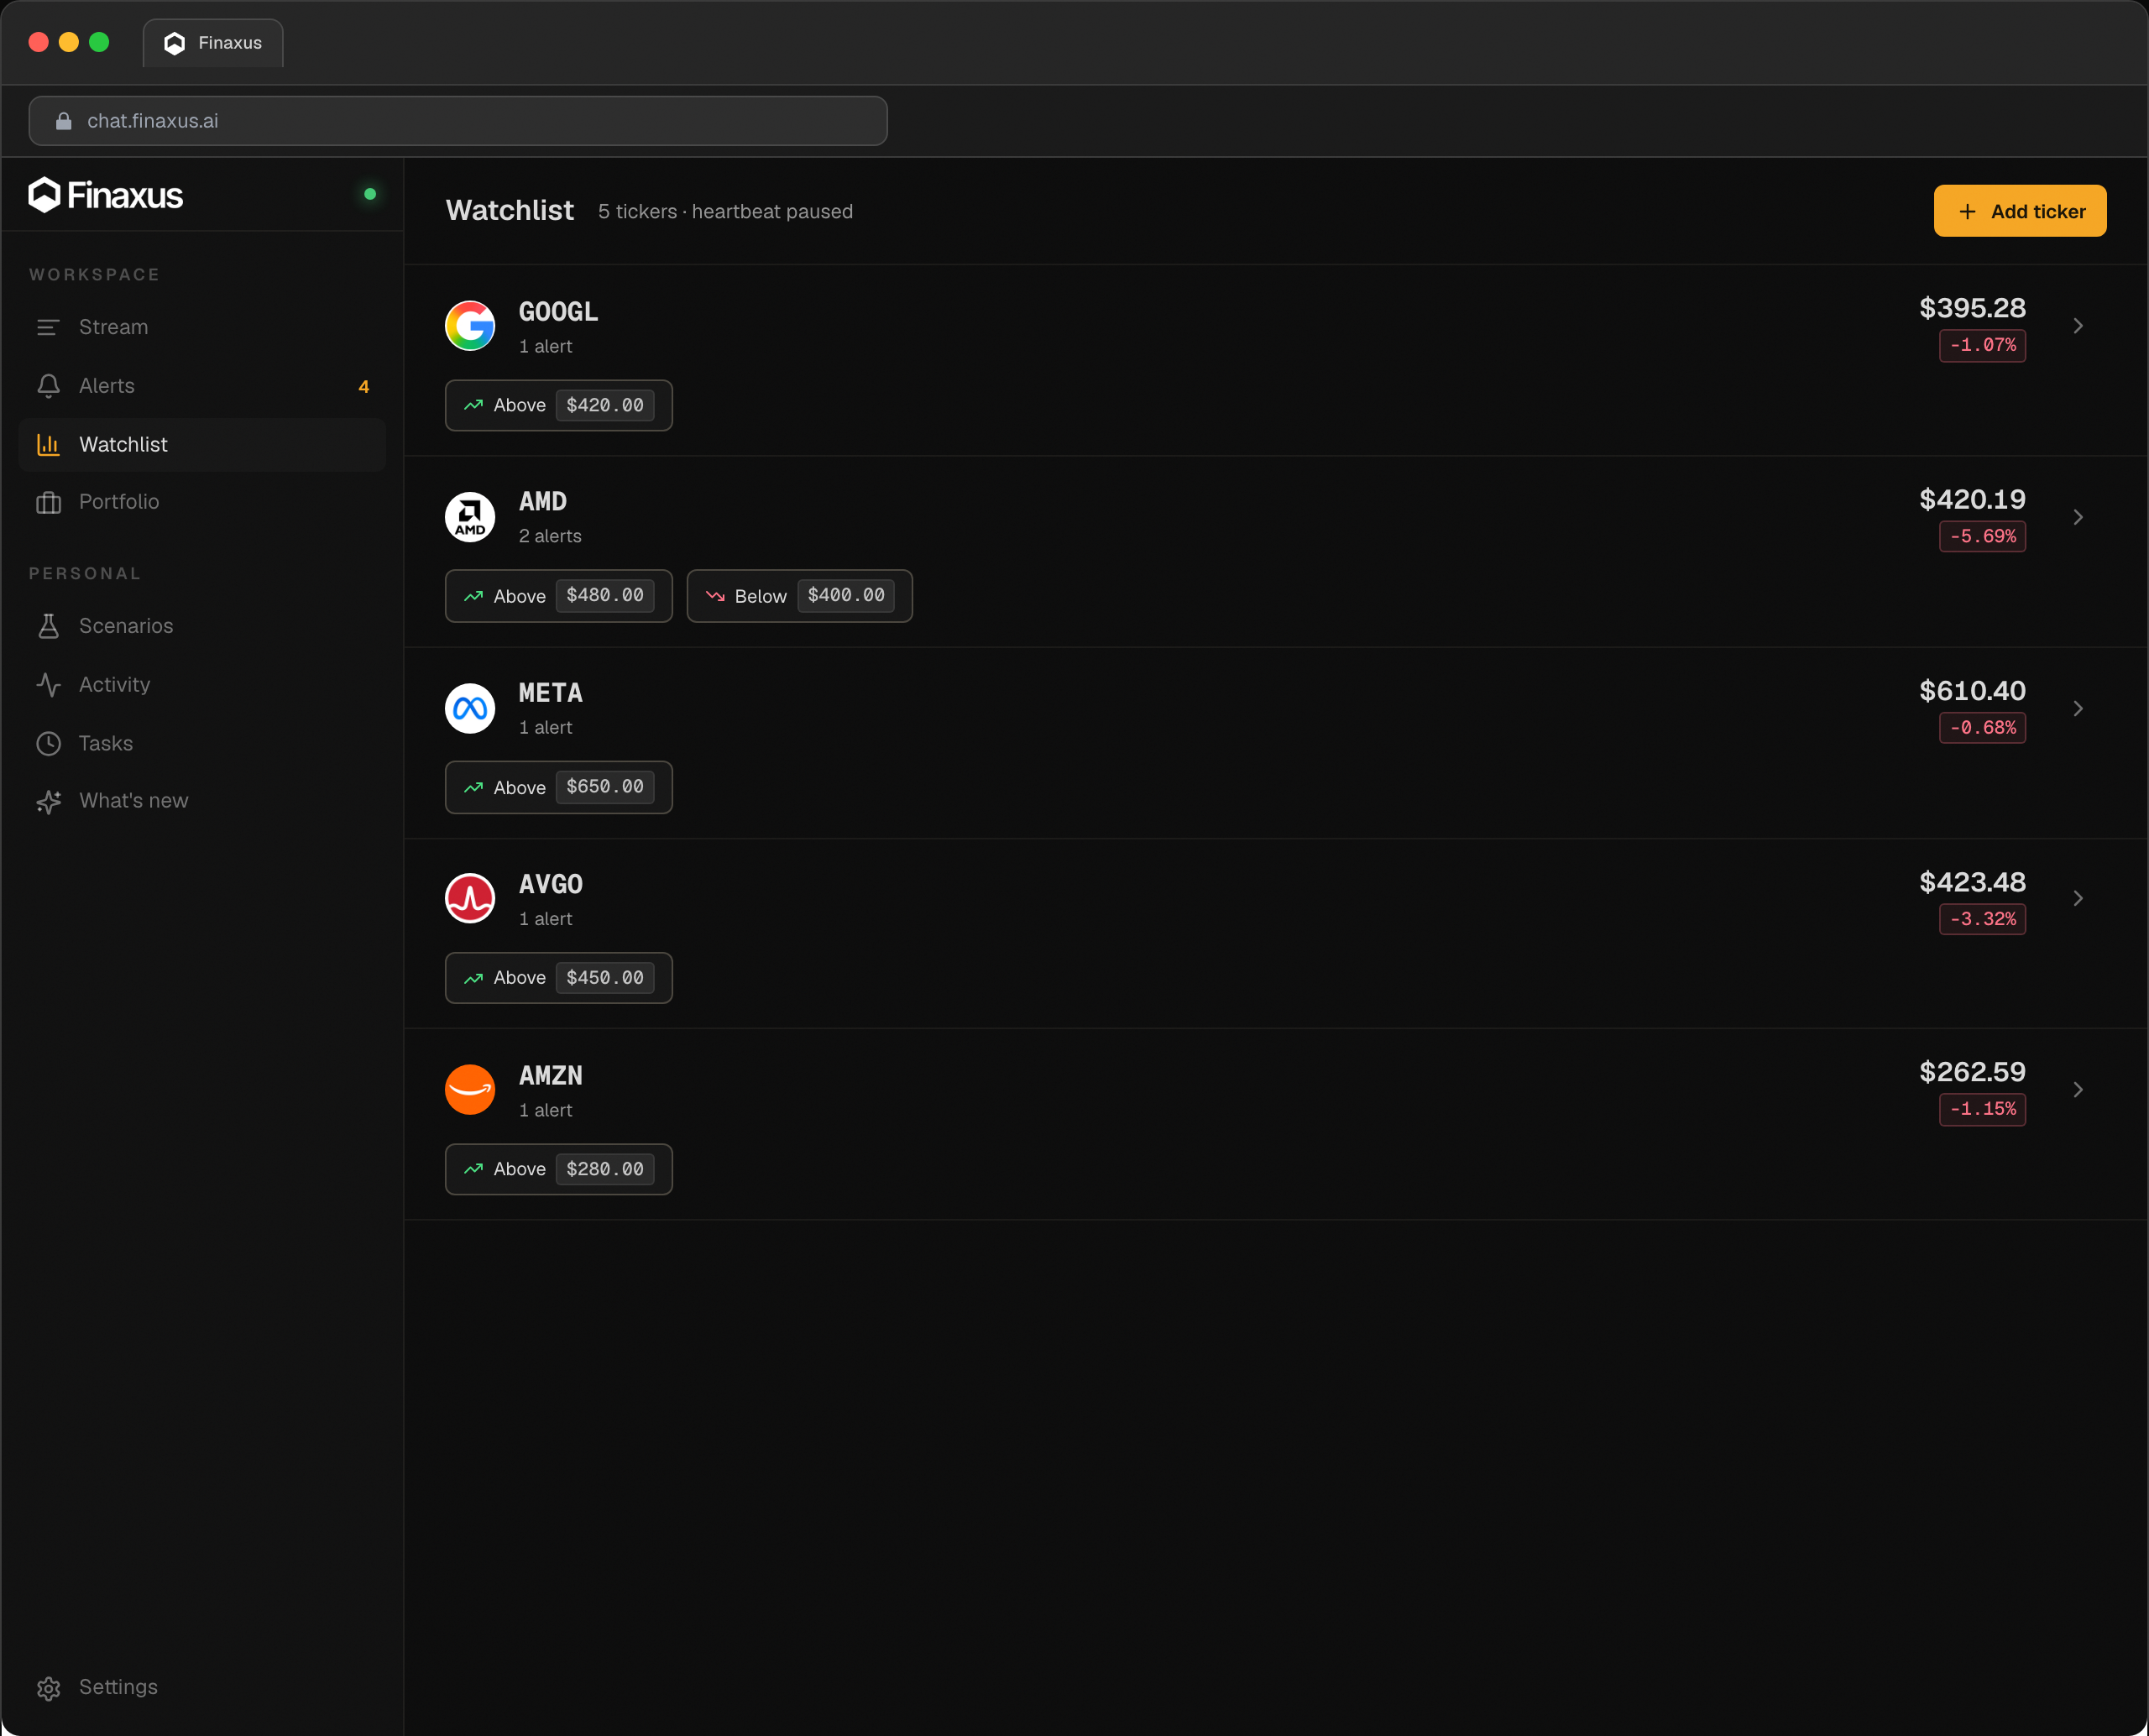Viewport: 2149px width, 1736px height.
Task: Open Alerts in the sidebar
Action: coord(202,386)
